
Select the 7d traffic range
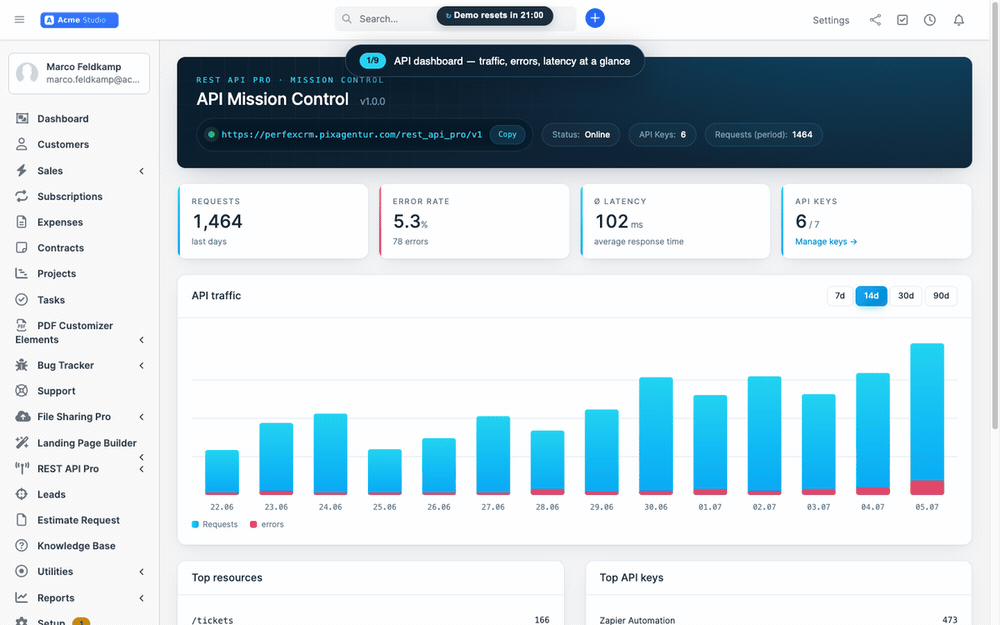(x=840, y=296)
